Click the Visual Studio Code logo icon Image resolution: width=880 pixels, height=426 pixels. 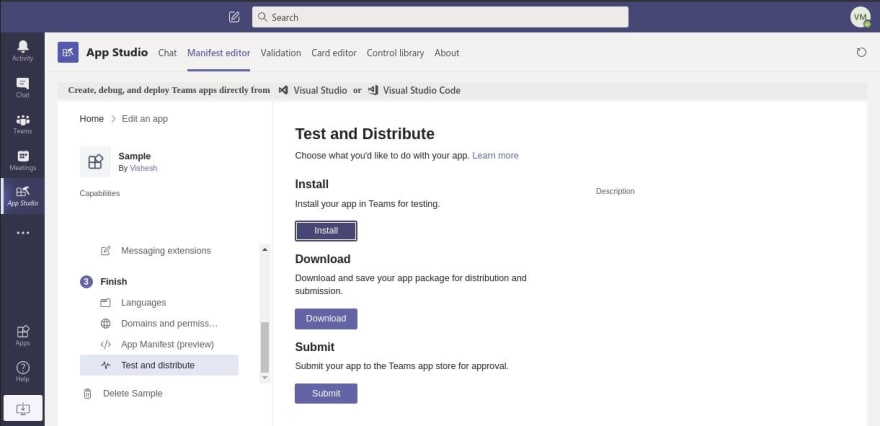(x=373, y=90)
